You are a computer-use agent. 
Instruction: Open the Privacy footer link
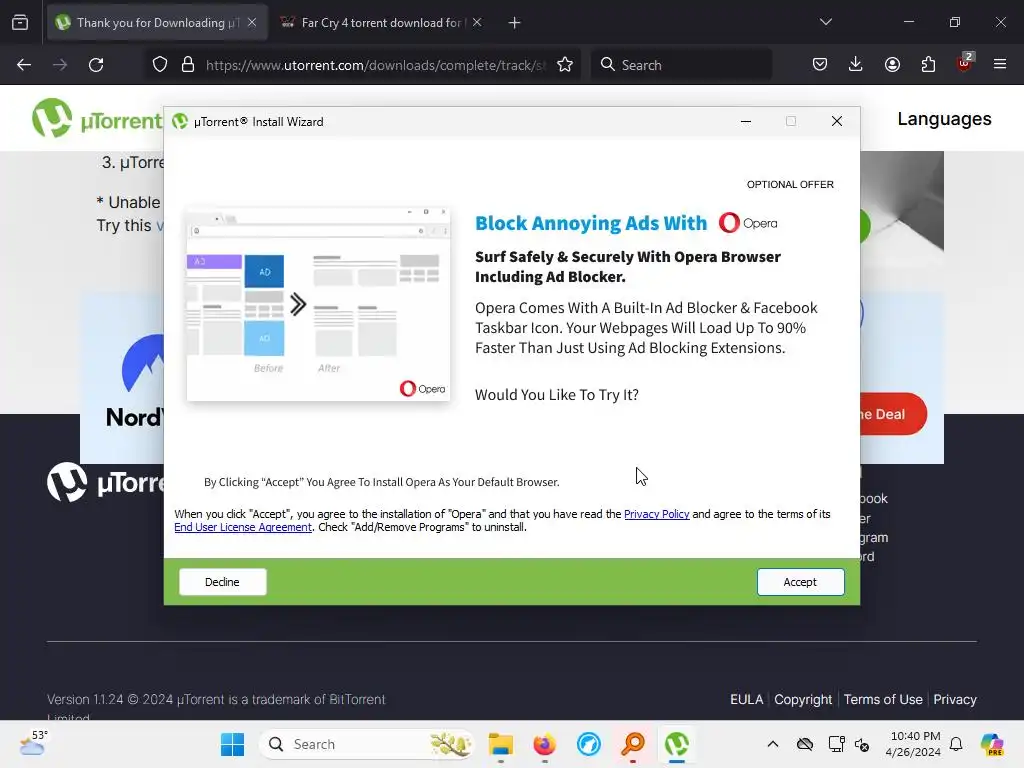coord(955,699)
